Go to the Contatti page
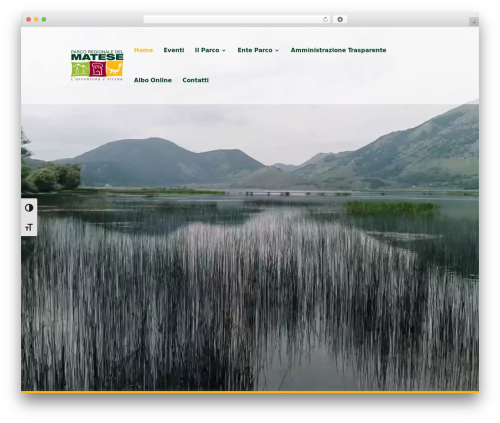This screenshot has width=500, height=423. pyautogui.click(x=195, y=80)
